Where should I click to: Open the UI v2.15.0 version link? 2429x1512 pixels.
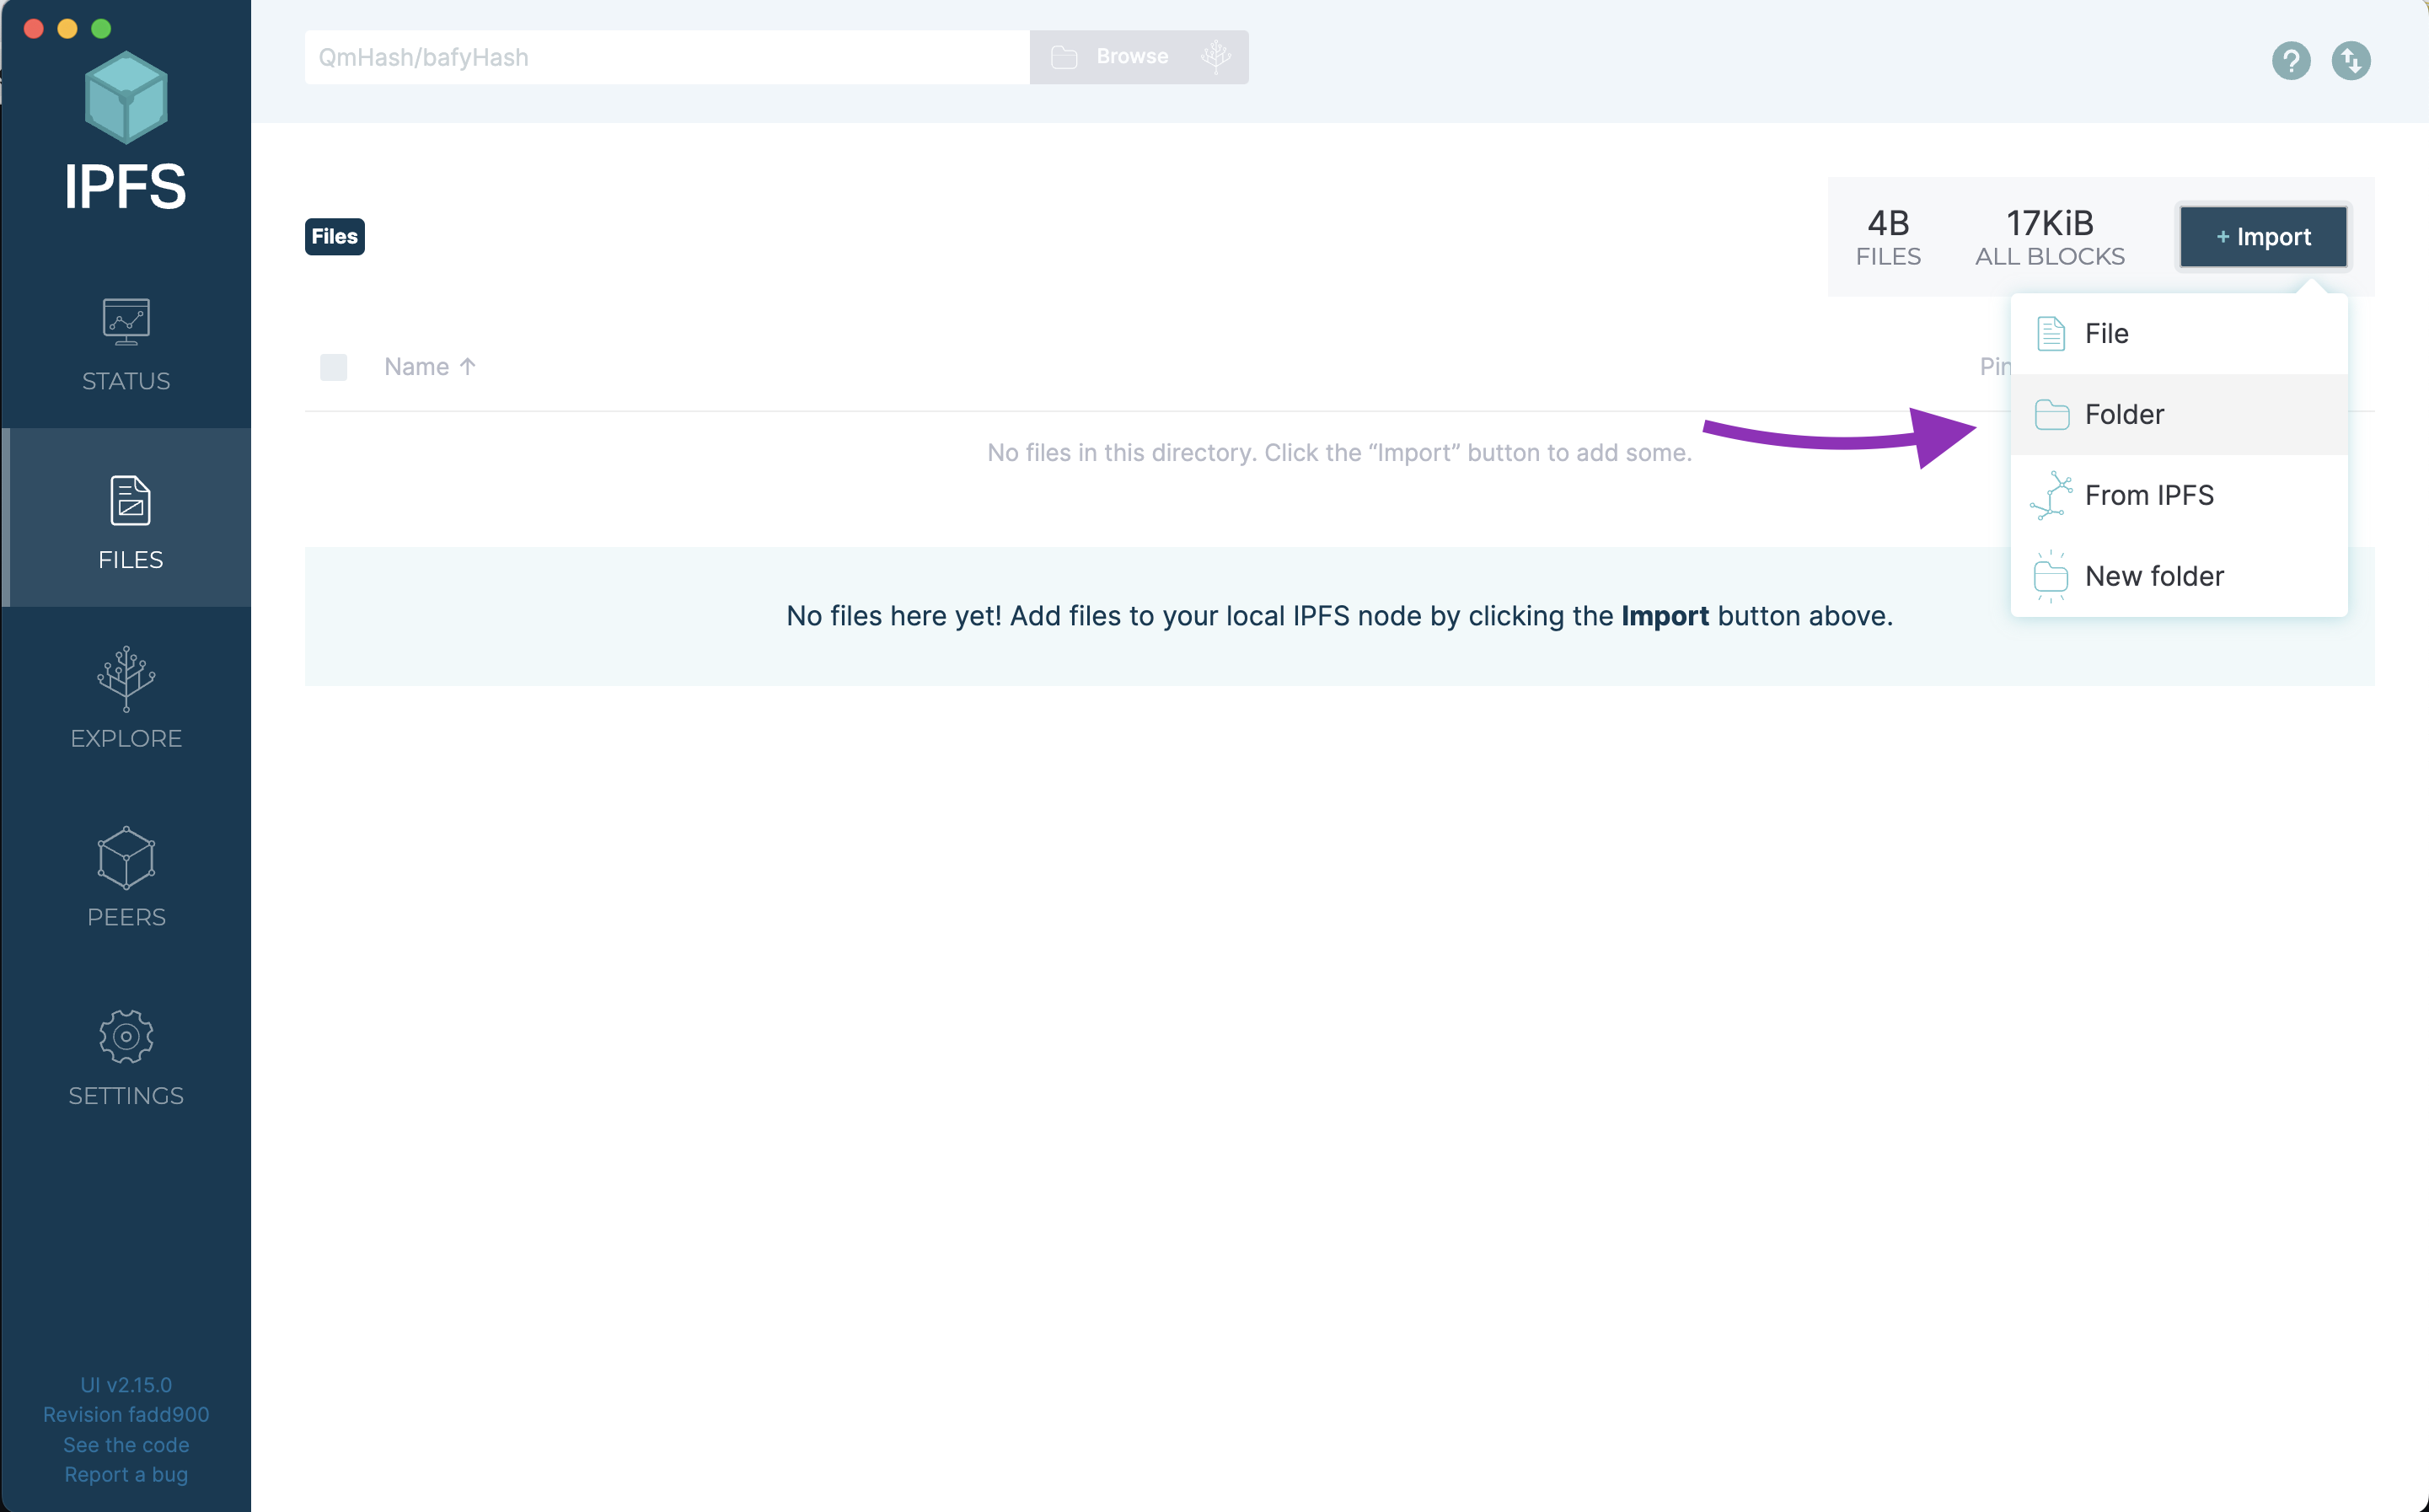(x=126, y=1385)
